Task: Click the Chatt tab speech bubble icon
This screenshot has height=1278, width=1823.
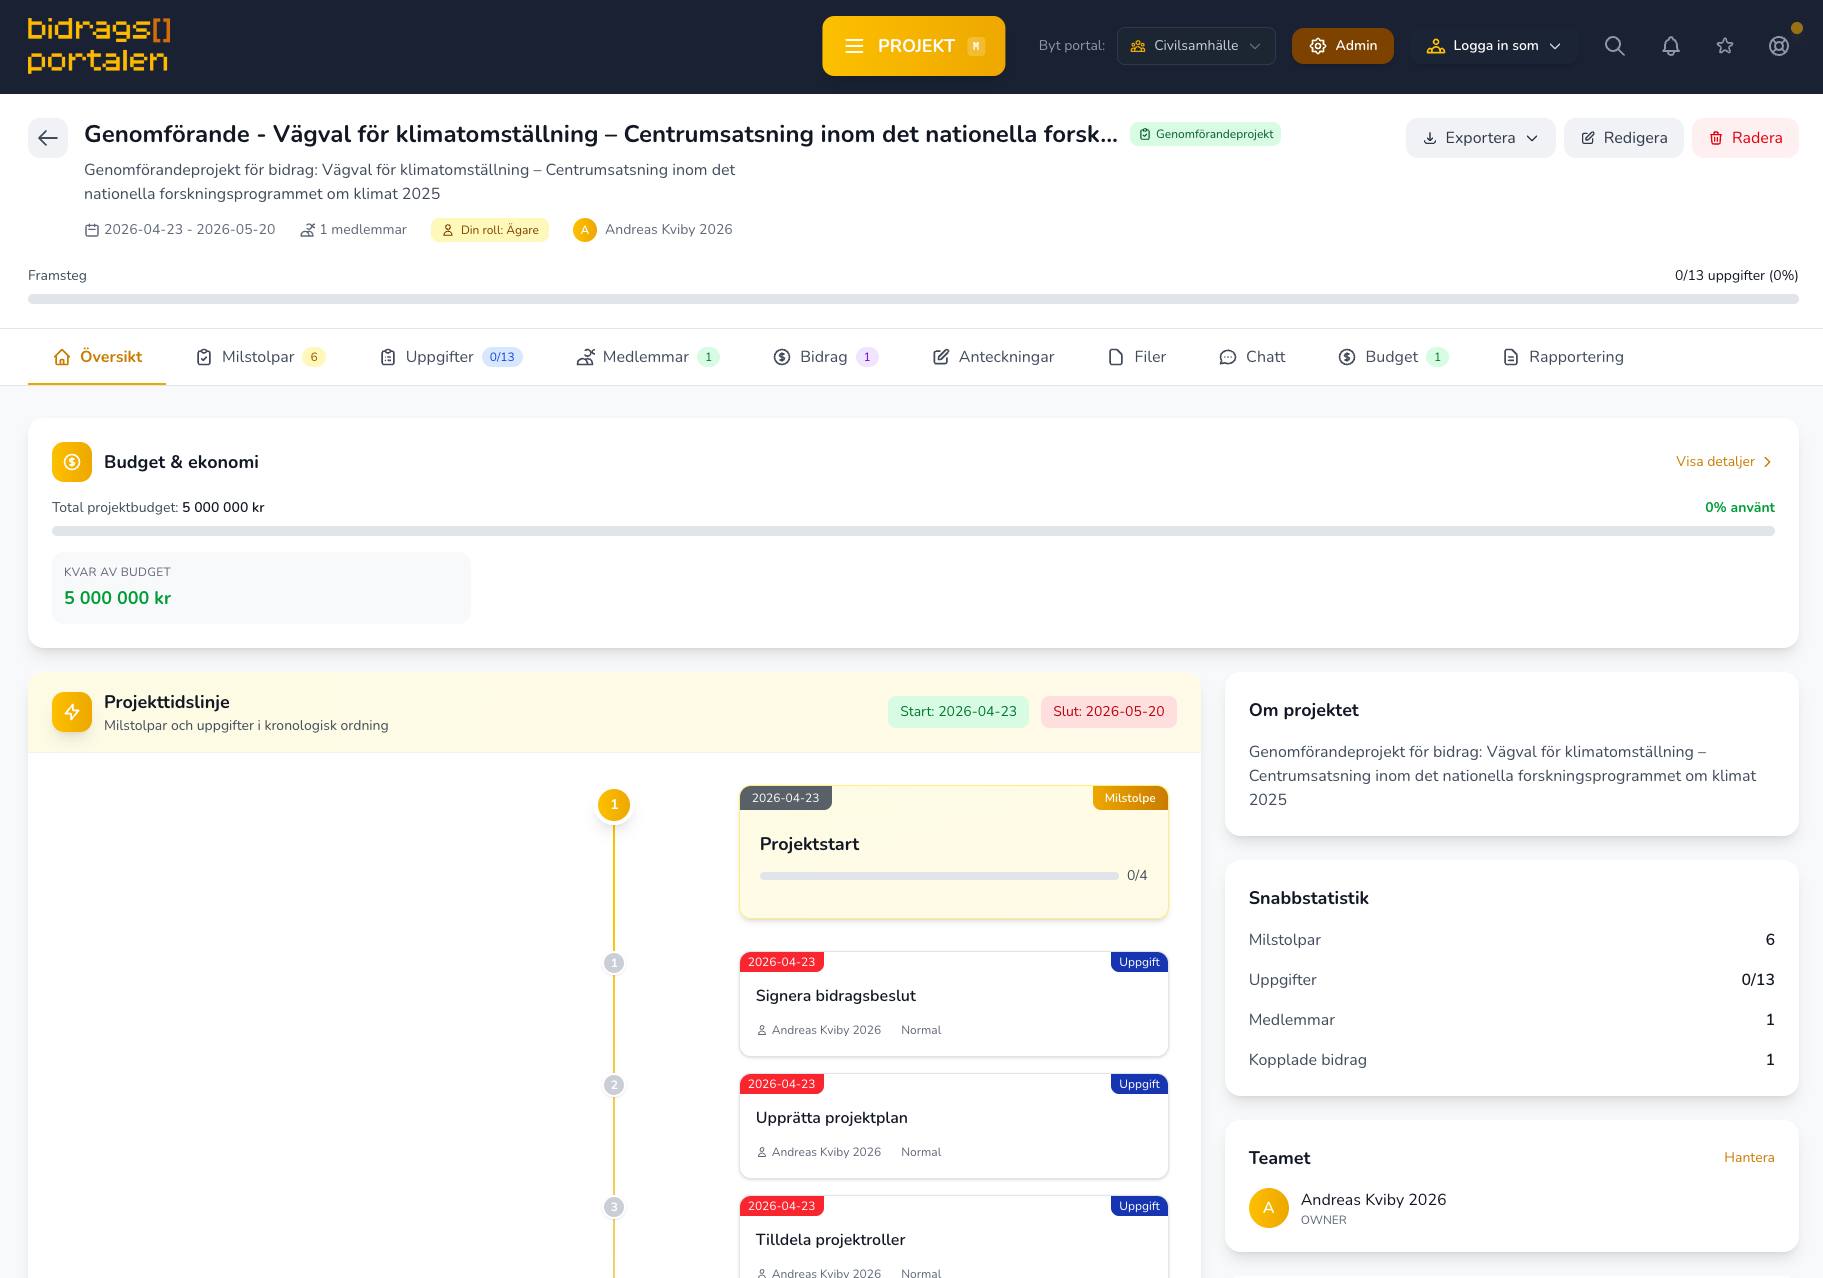Action: click(1228, 357)
